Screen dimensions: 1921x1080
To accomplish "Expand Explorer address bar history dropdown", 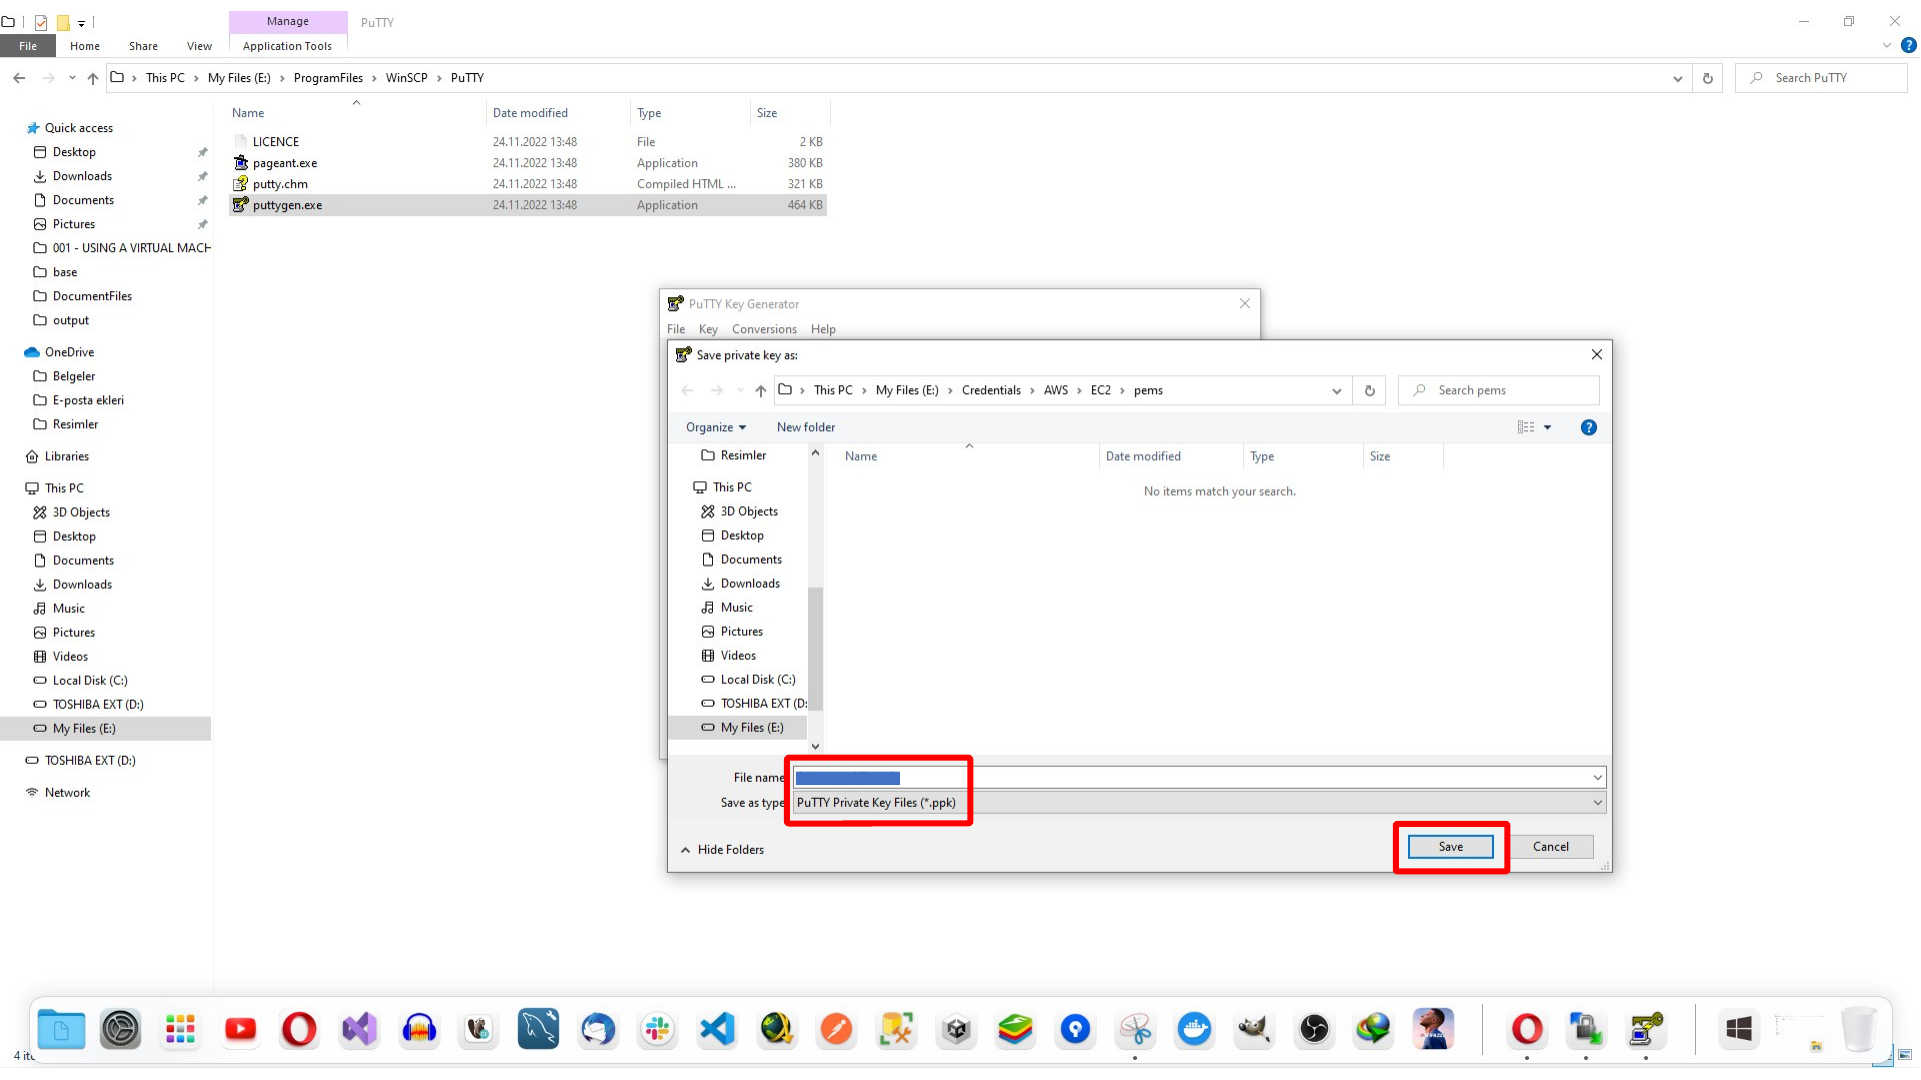I will [1677, 78].
